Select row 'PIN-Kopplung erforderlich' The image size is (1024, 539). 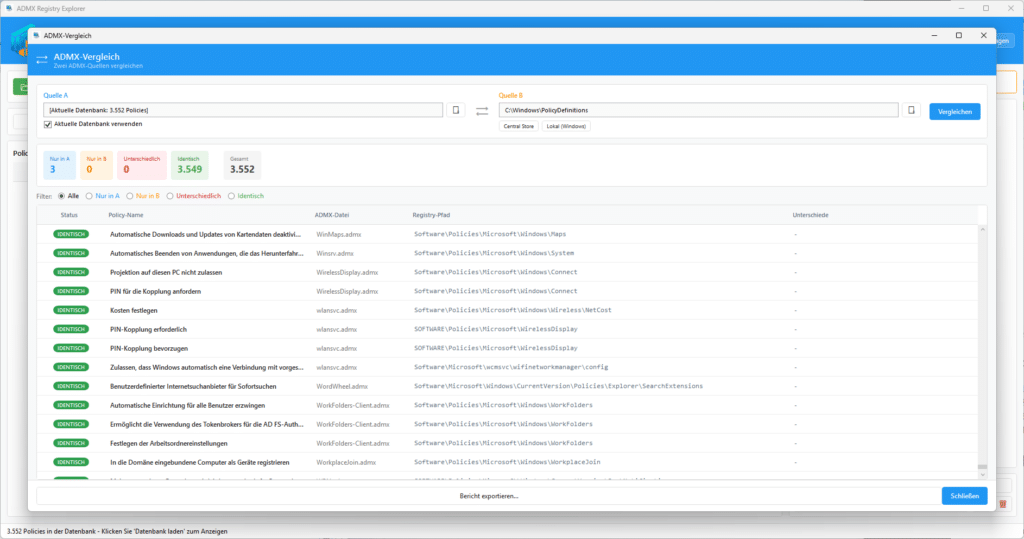pos(507,329)
